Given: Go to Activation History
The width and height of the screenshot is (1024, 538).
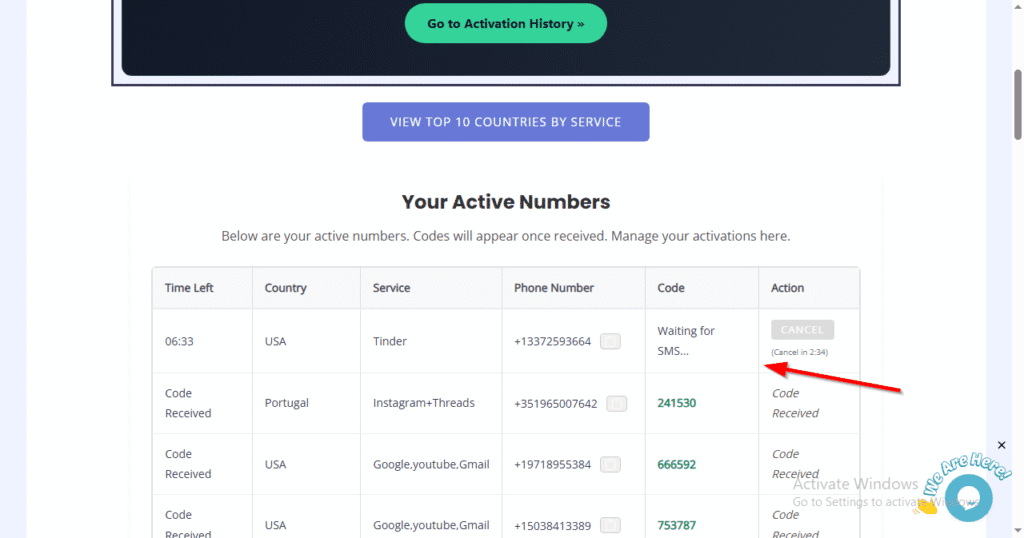Looking at the screenshot, I should (505, 23).
